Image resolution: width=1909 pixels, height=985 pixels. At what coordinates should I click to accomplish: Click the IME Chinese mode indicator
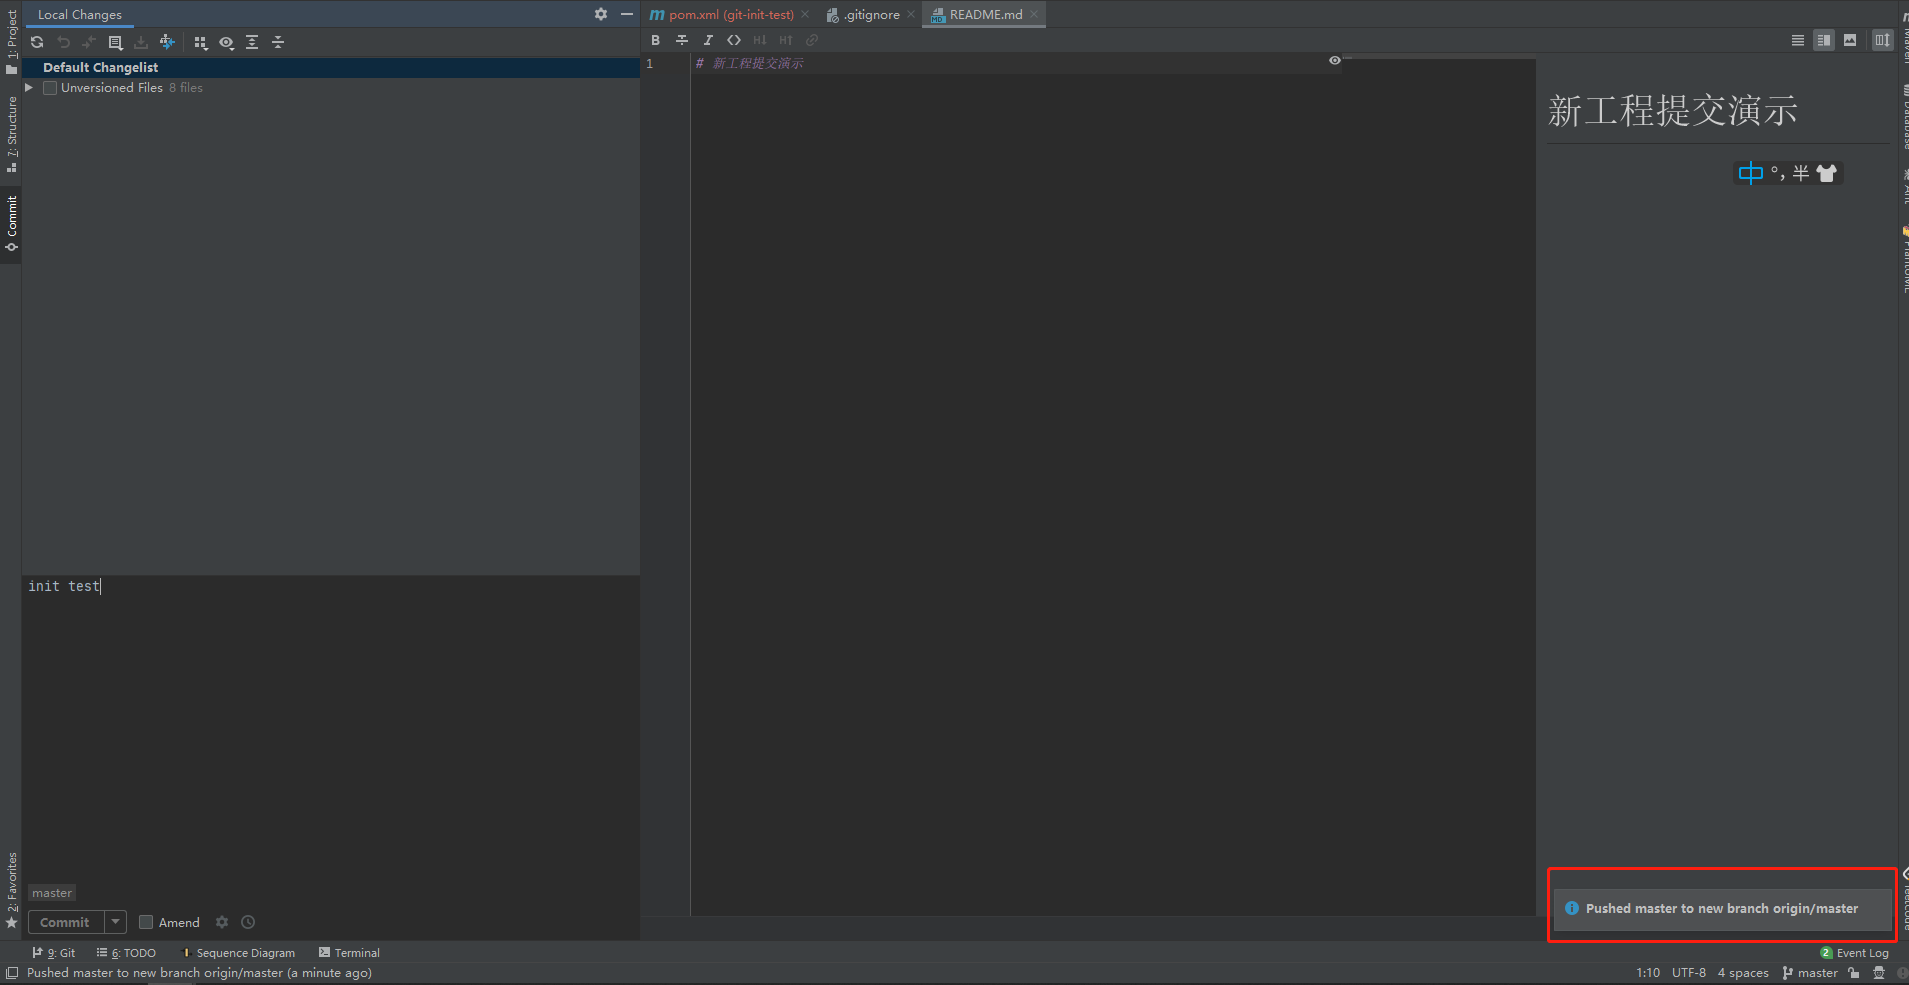point(1751,173)
